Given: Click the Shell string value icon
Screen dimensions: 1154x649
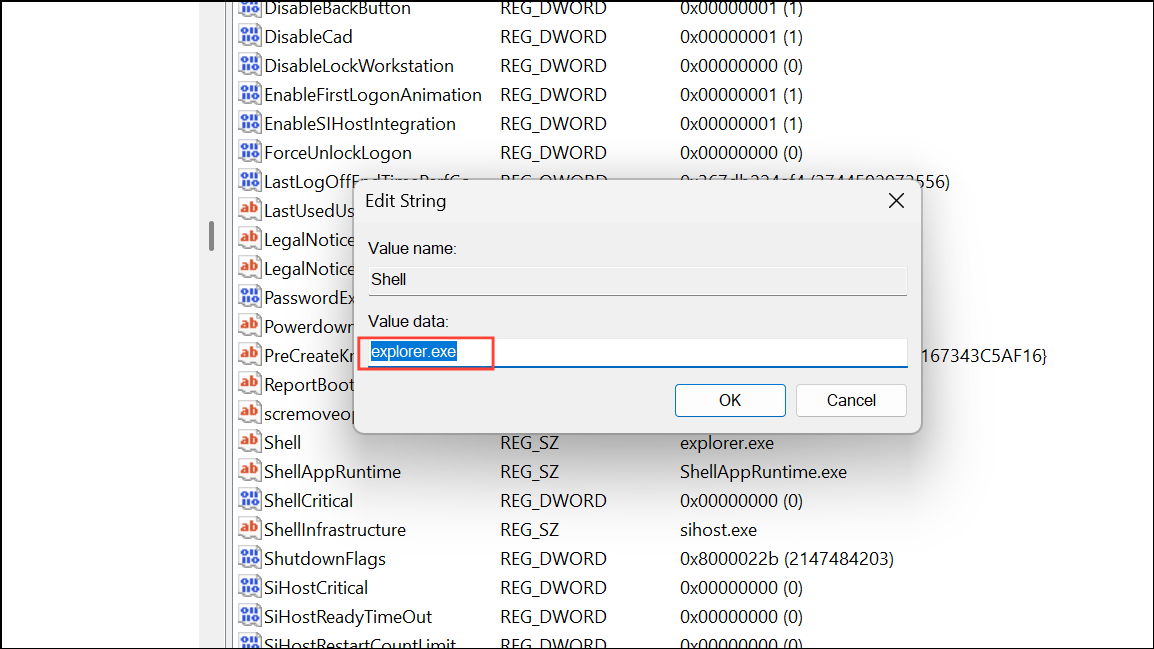Looking at the screenshot, I should coord(249,442).
